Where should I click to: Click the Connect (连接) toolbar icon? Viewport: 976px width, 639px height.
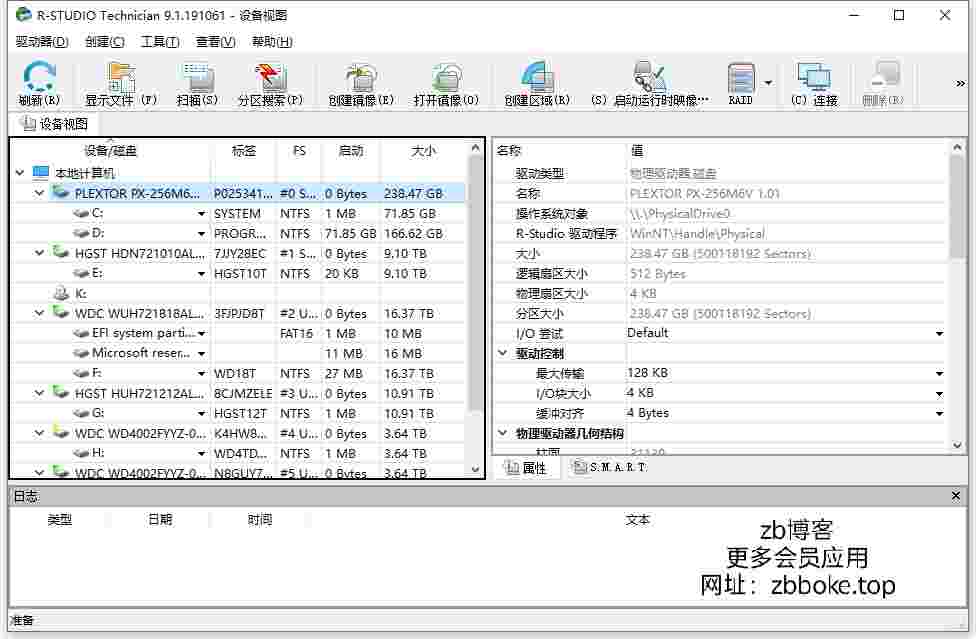(x=814, y=77)
